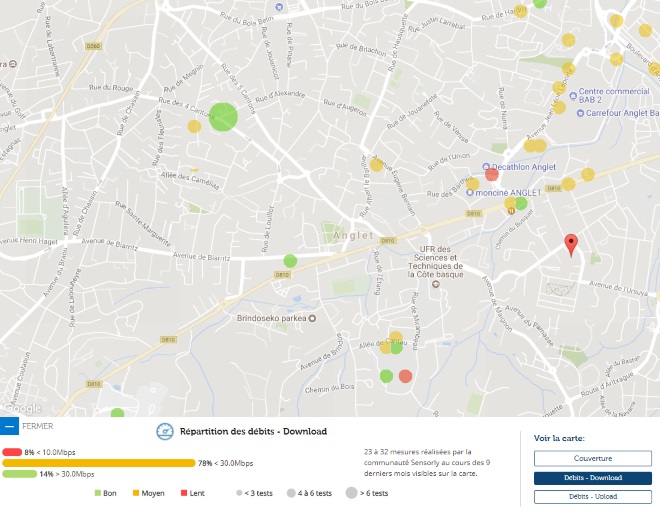Click the green 14% speed bar
This screenshot has width=660, height=518.
point(19,474)
